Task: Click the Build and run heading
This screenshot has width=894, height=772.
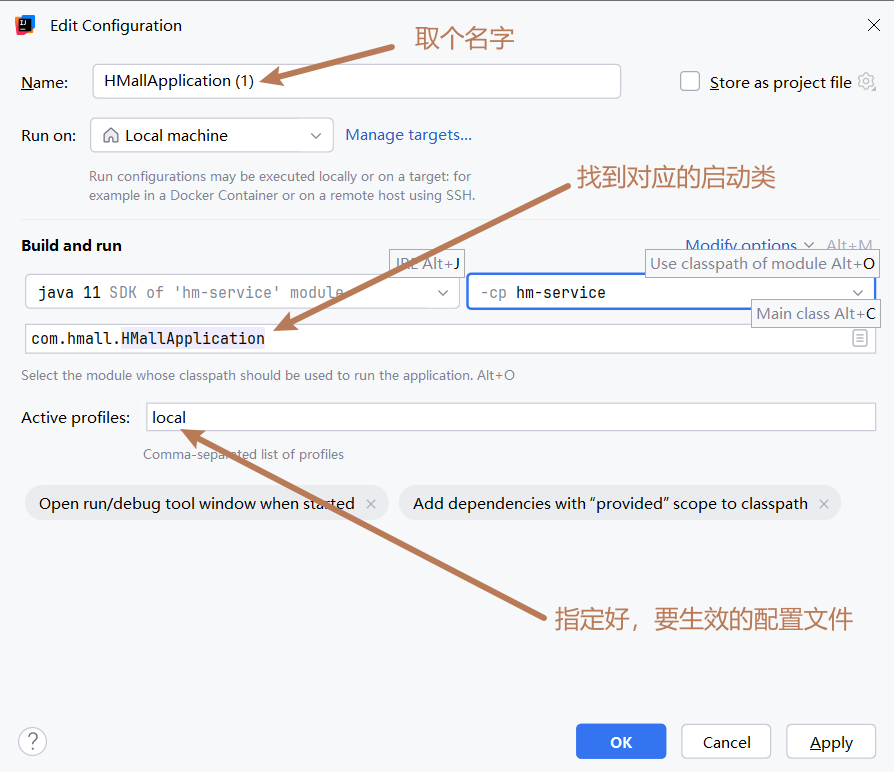Action: 71,246
